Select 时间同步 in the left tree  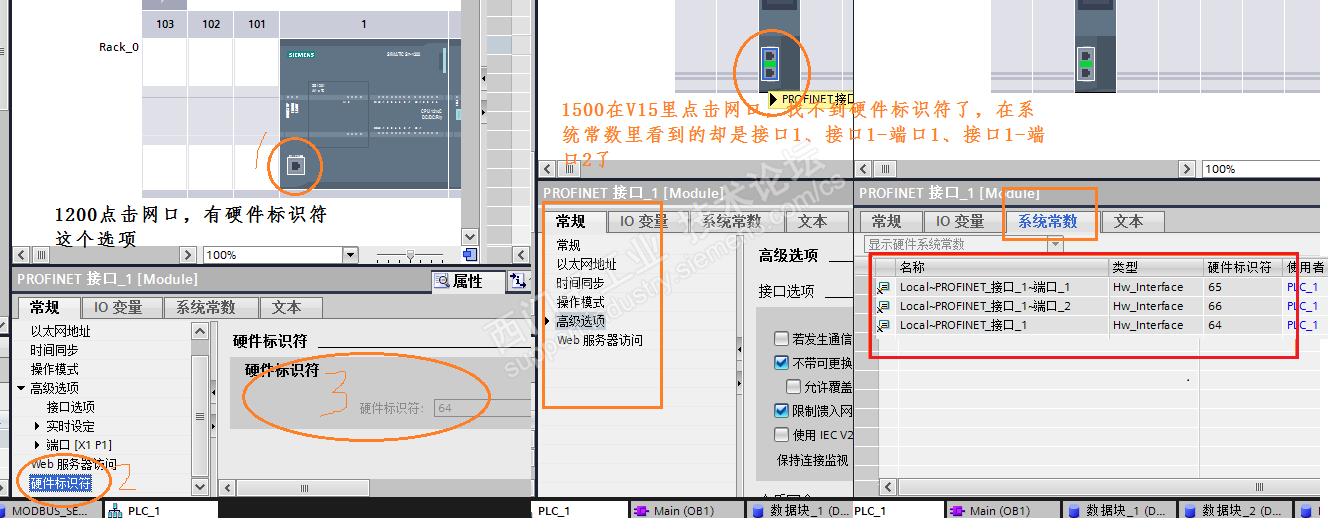54,350
